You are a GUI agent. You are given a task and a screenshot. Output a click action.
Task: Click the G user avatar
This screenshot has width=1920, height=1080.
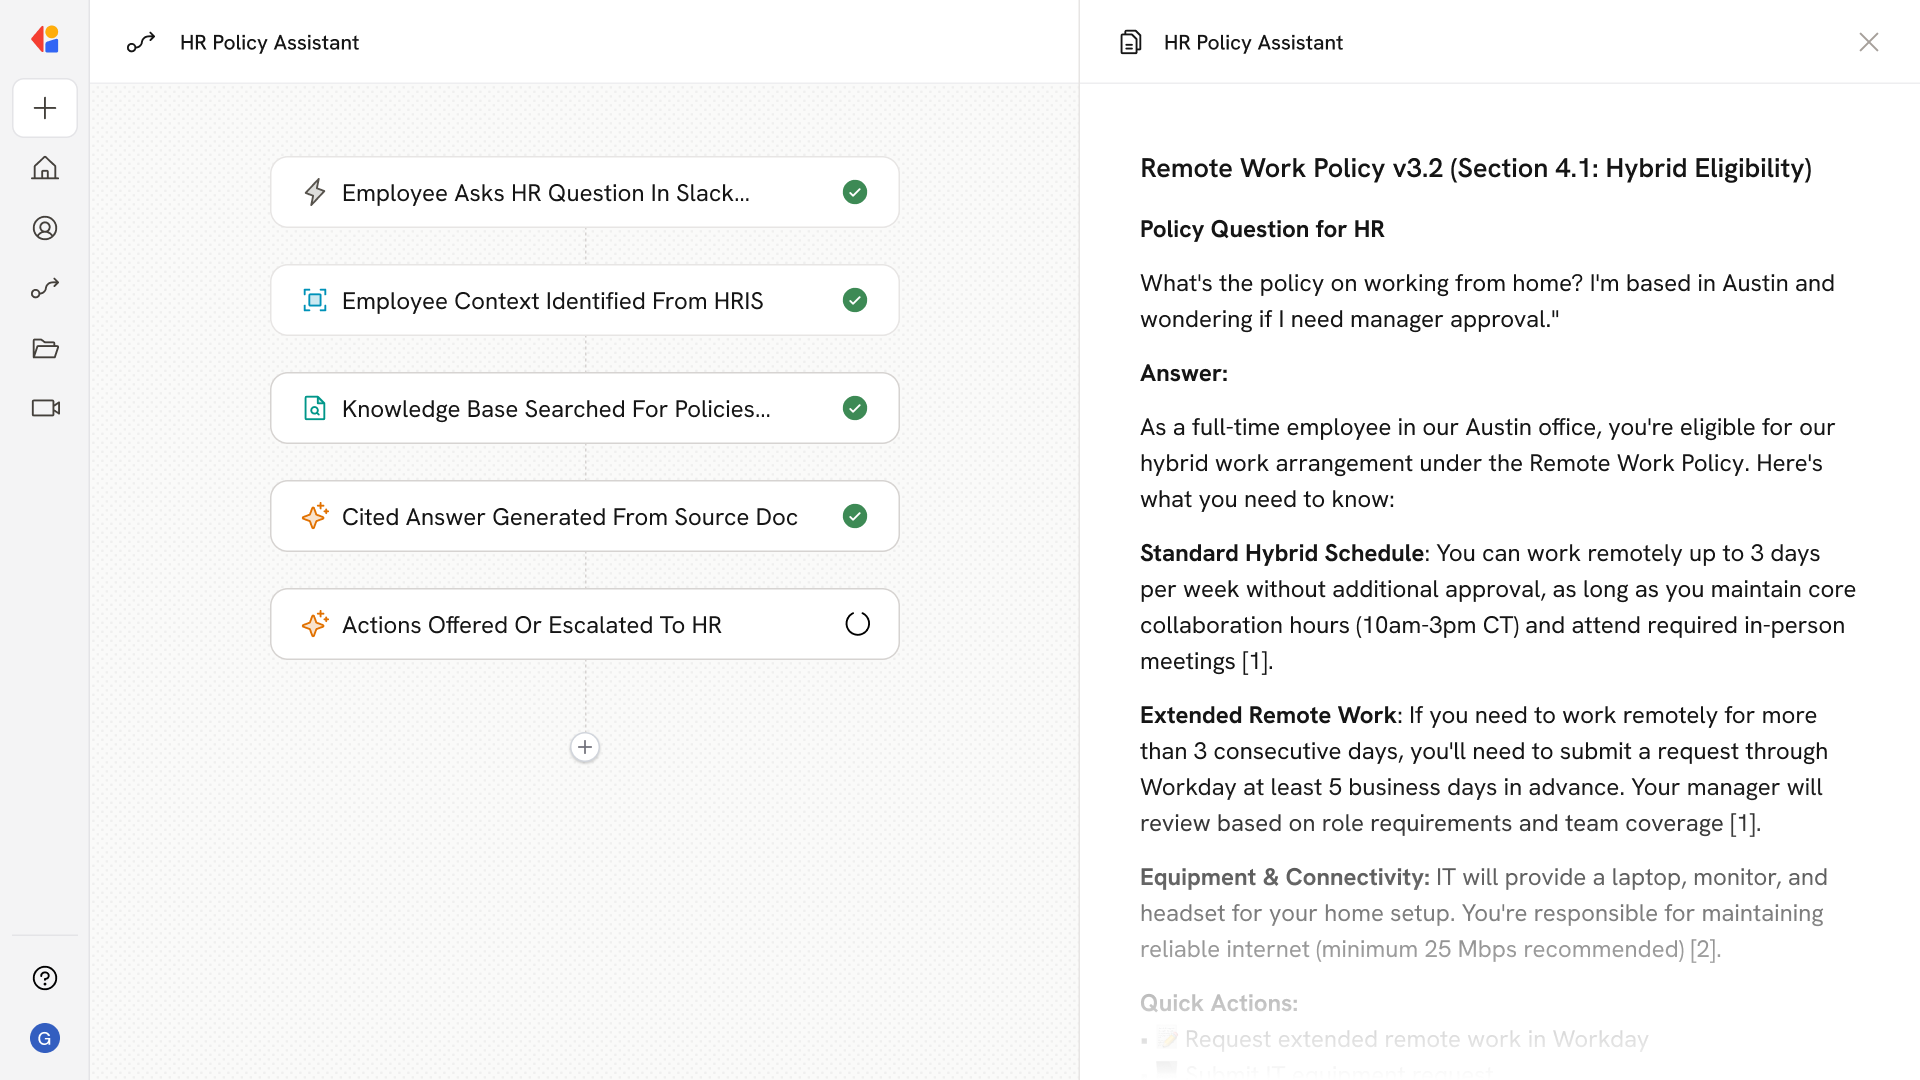[45, 1038]
